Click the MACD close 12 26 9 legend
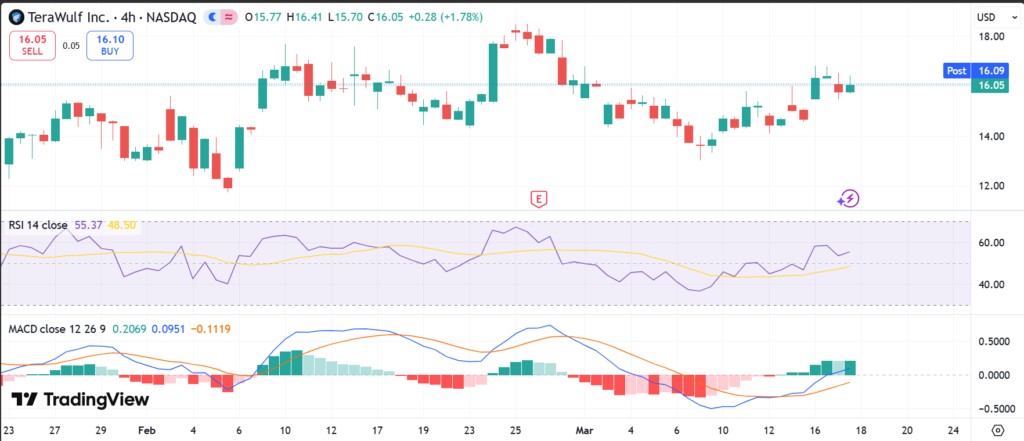Image resolution: width=1024 pixels, height=441 pixels. tap(57, 329)
